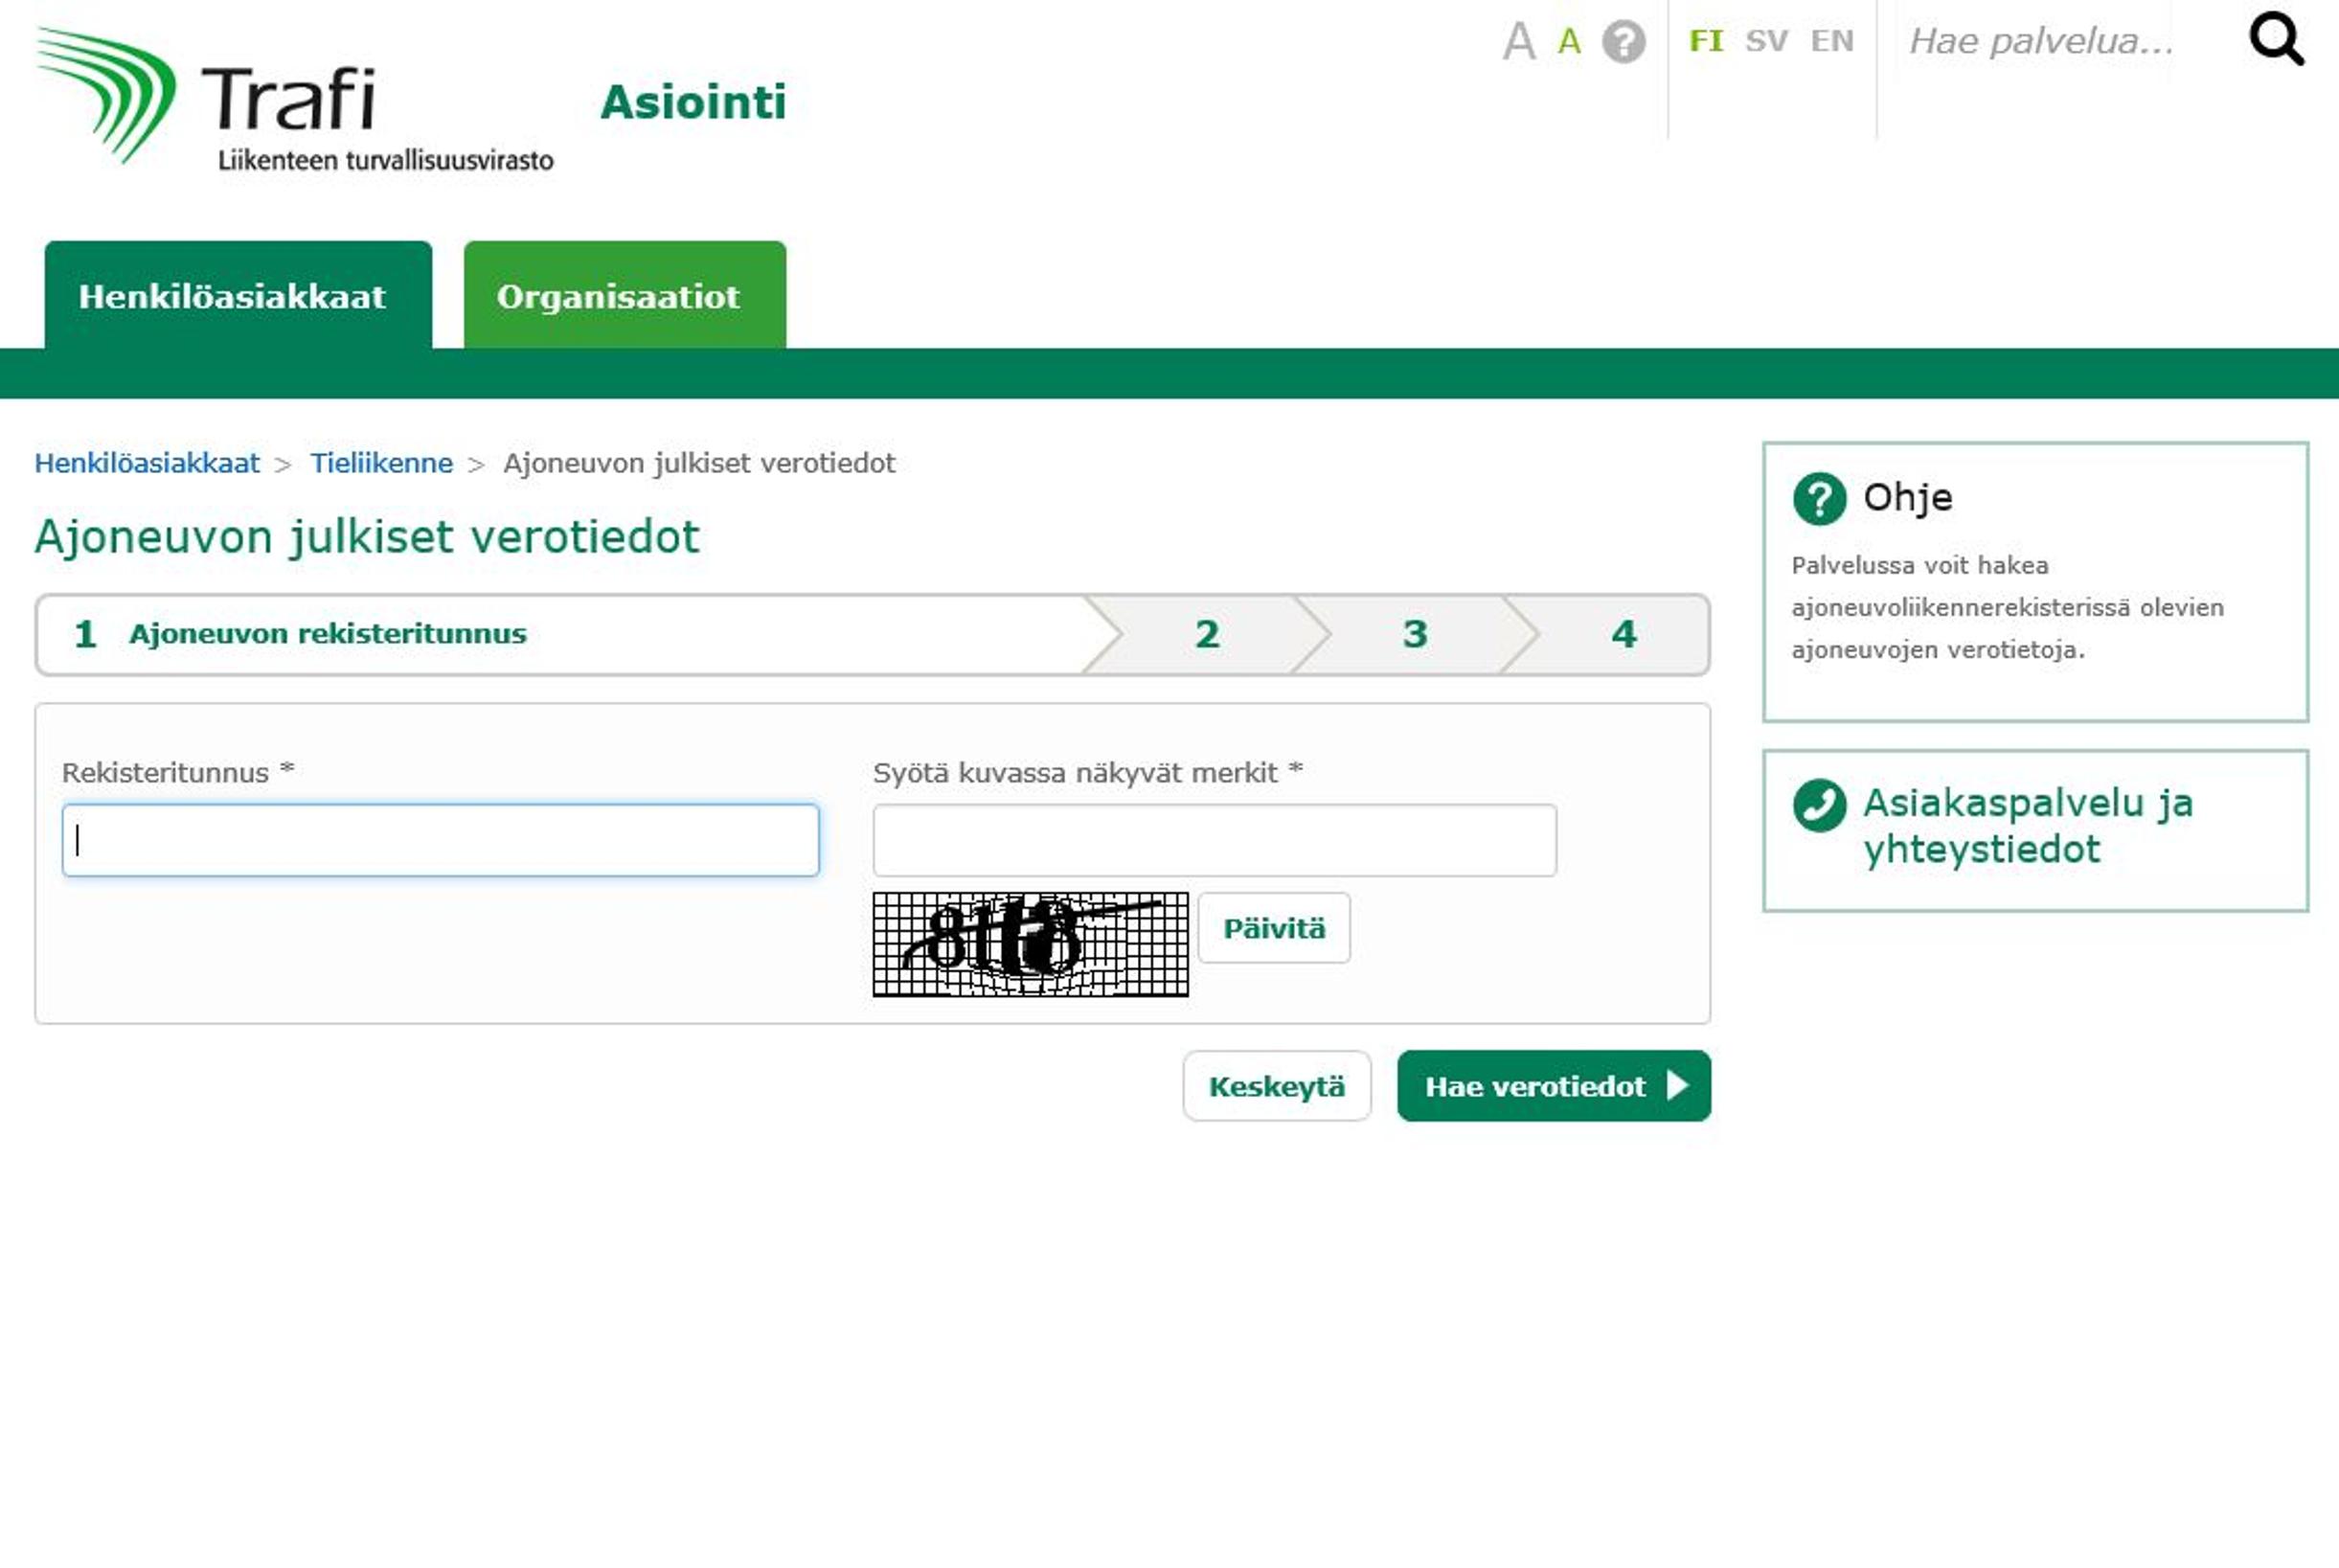Viewport: 2339px width, 1568px height.
Task: Click step 2 in progress bar
Action: pyautogui.click(x=1207, y=634)
